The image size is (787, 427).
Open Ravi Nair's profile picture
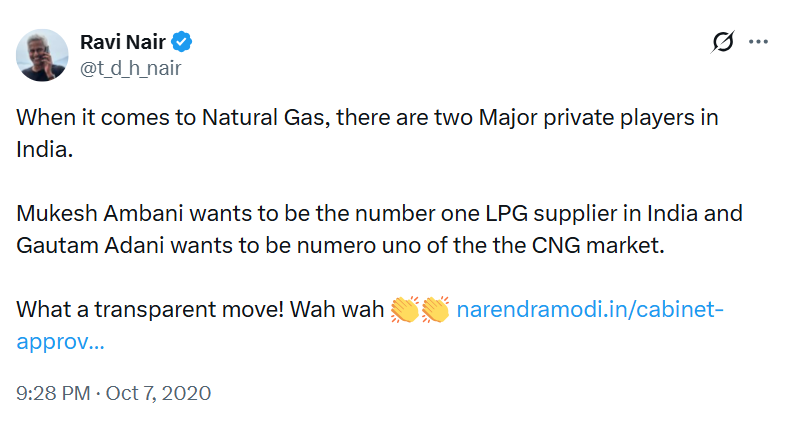43,55
